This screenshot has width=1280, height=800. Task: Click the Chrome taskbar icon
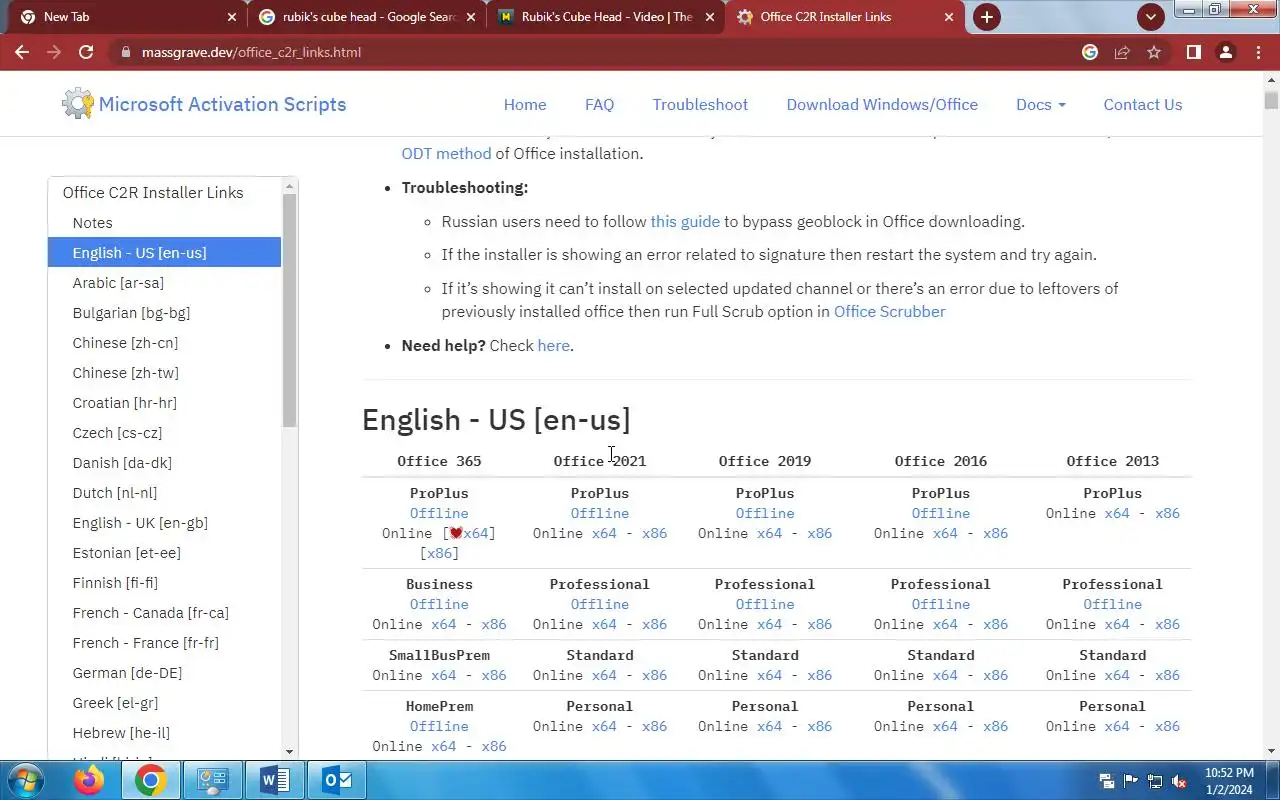(x=151, y=780)
